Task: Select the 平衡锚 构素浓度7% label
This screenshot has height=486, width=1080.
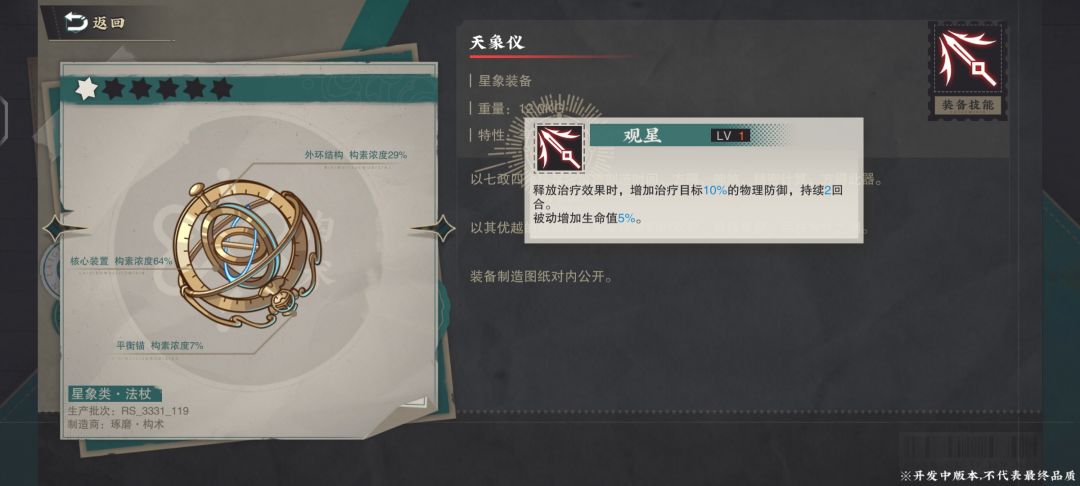Action: [x=160, y=346]
